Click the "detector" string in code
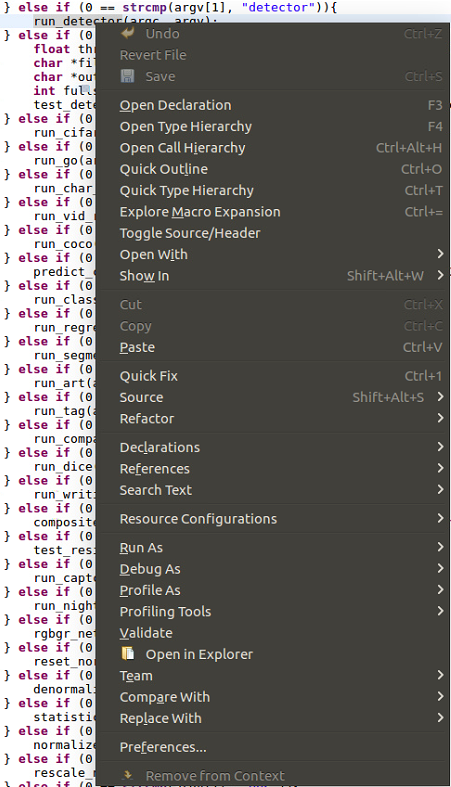The height and width of the screenshot is (787, 451). pos(279,8)
